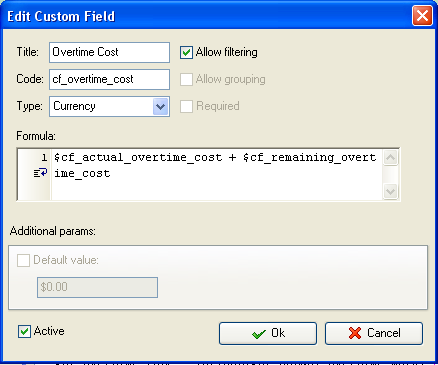Screen dimensions: 438x365
Task: Click formula scrollbar down arrow
Action: (390, 191)
